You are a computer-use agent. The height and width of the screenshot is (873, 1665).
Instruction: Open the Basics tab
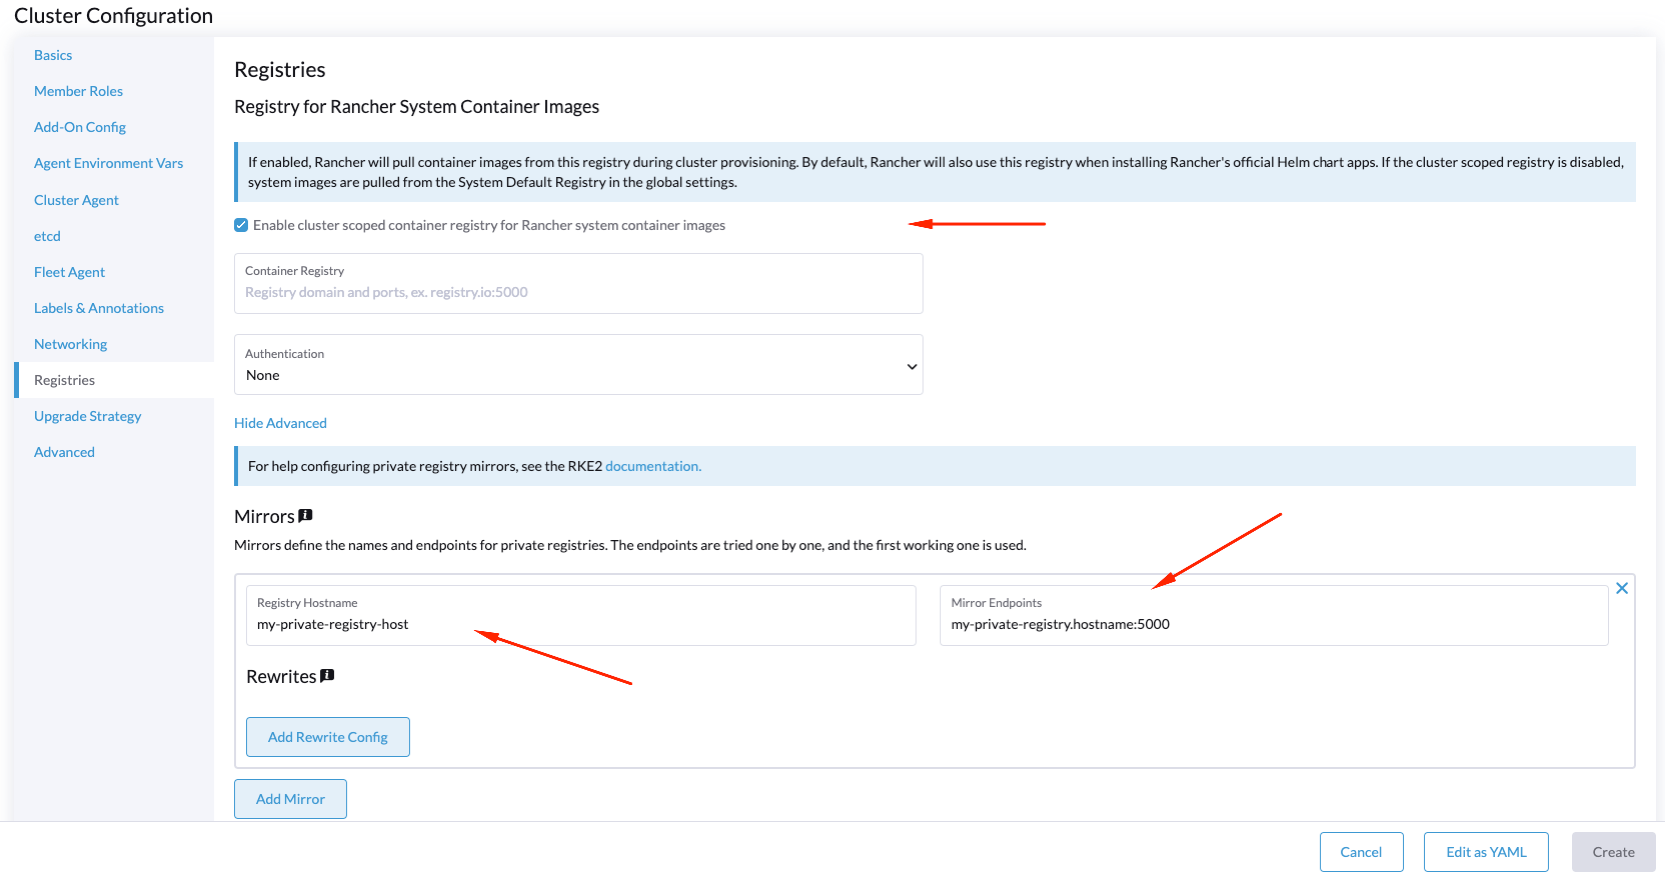[x=53, y=55]
